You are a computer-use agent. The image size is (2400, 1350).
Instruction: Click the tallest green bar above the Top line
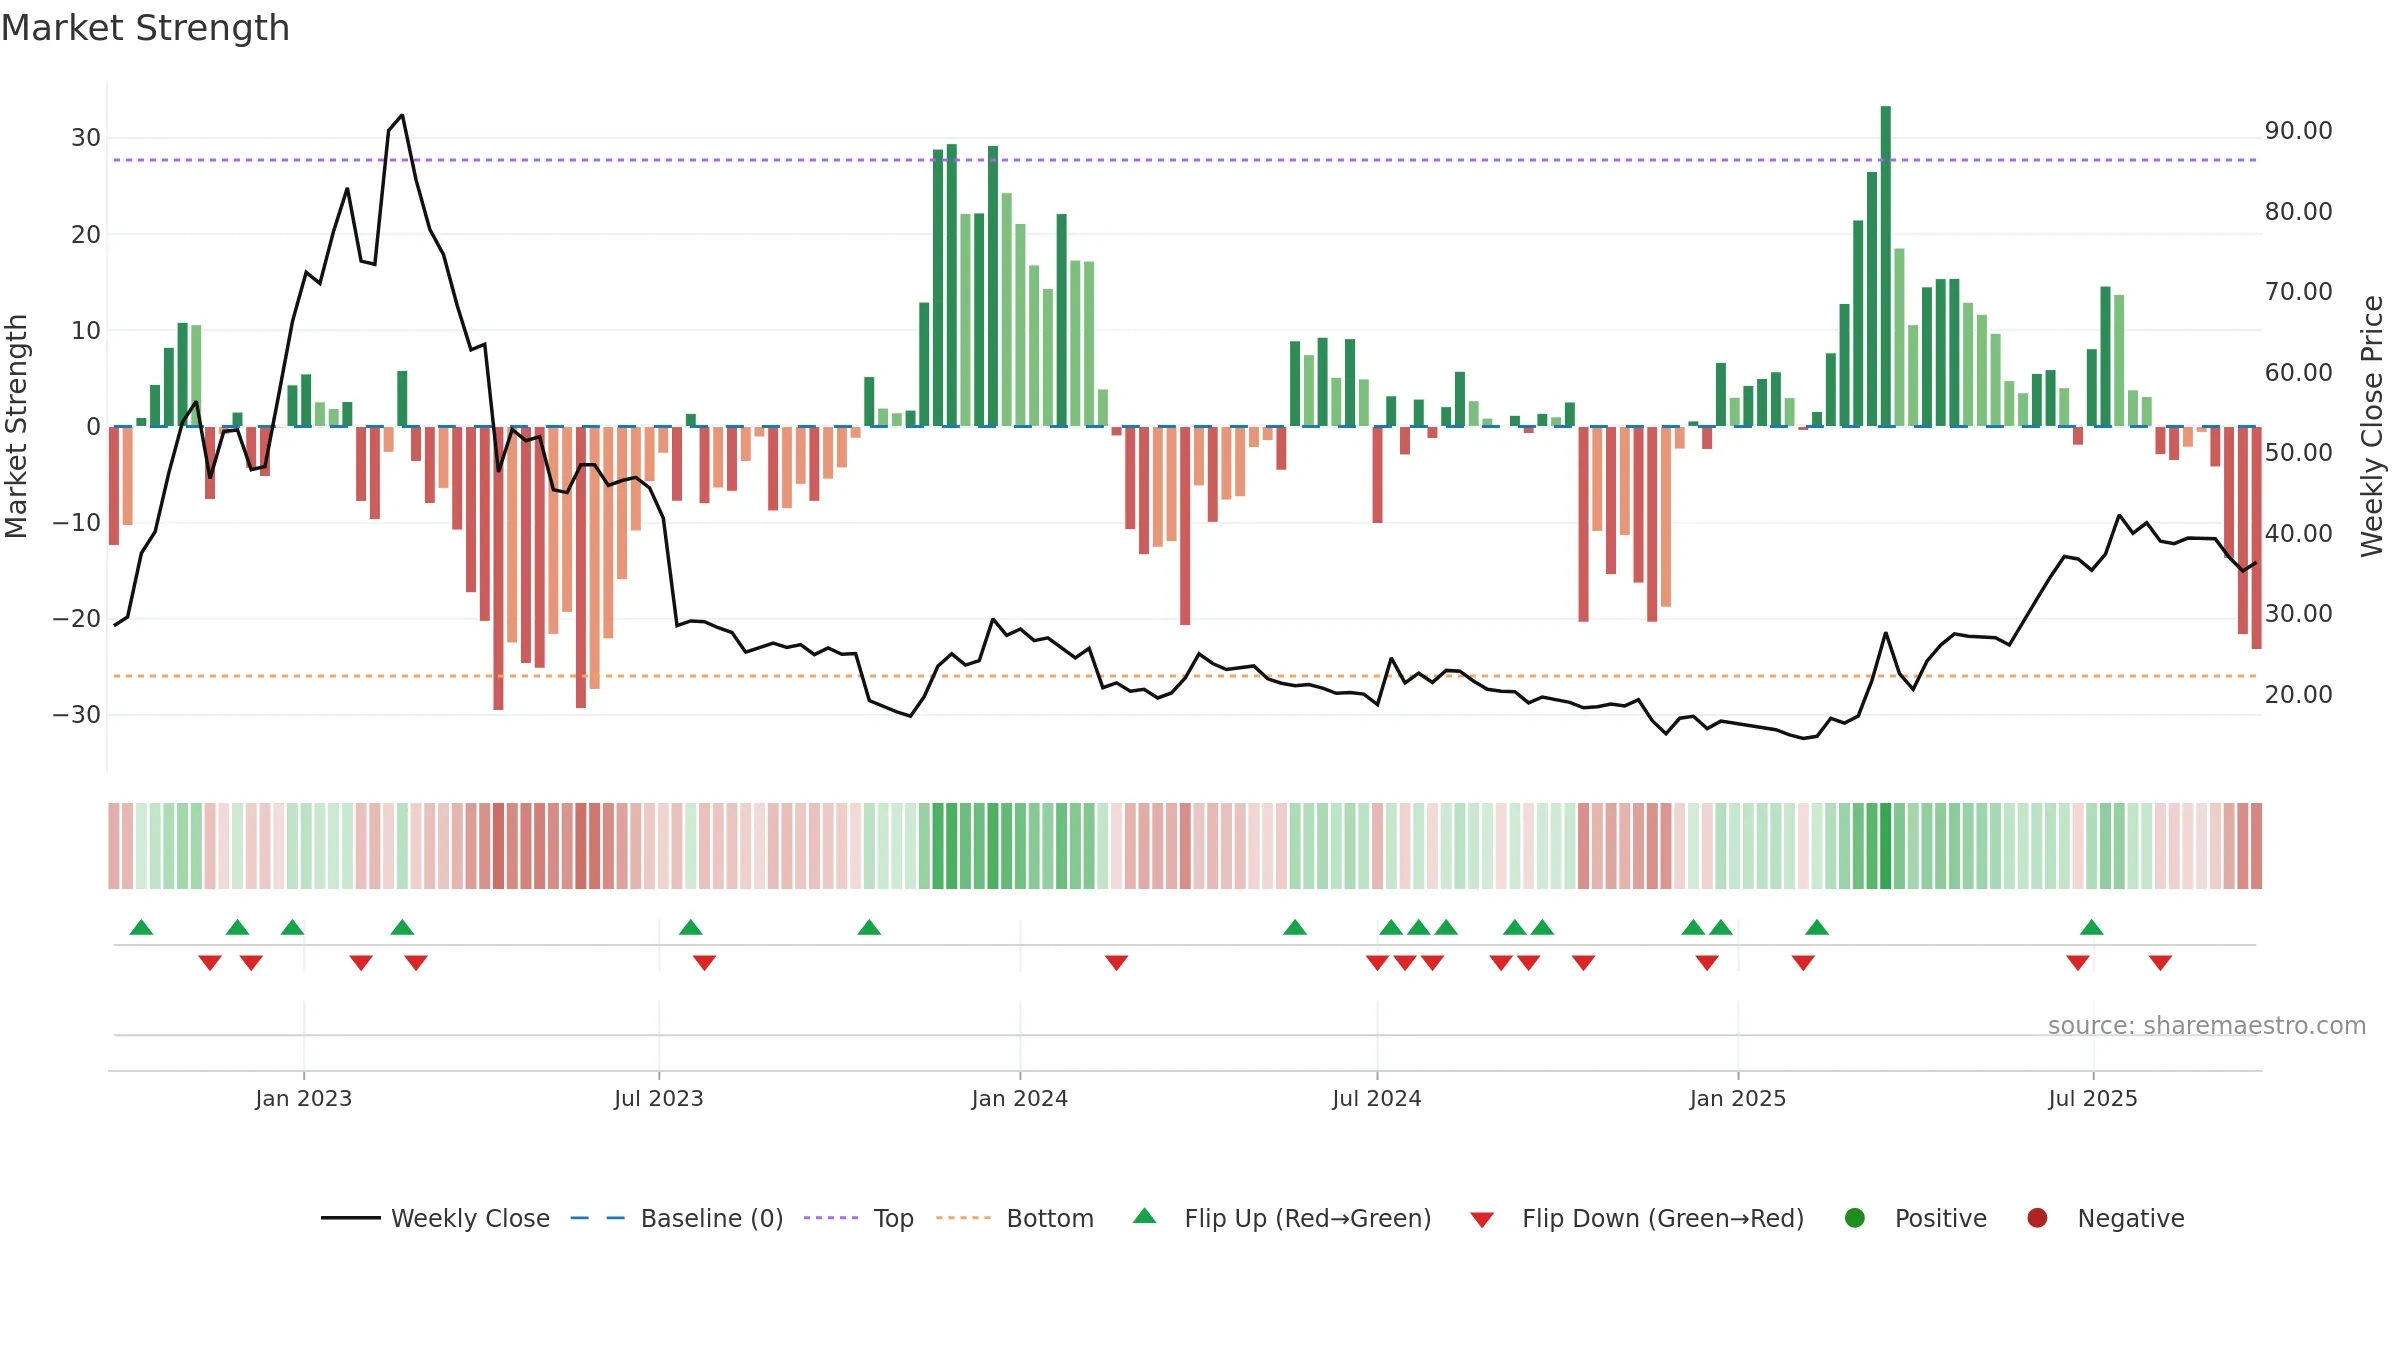1885,266
